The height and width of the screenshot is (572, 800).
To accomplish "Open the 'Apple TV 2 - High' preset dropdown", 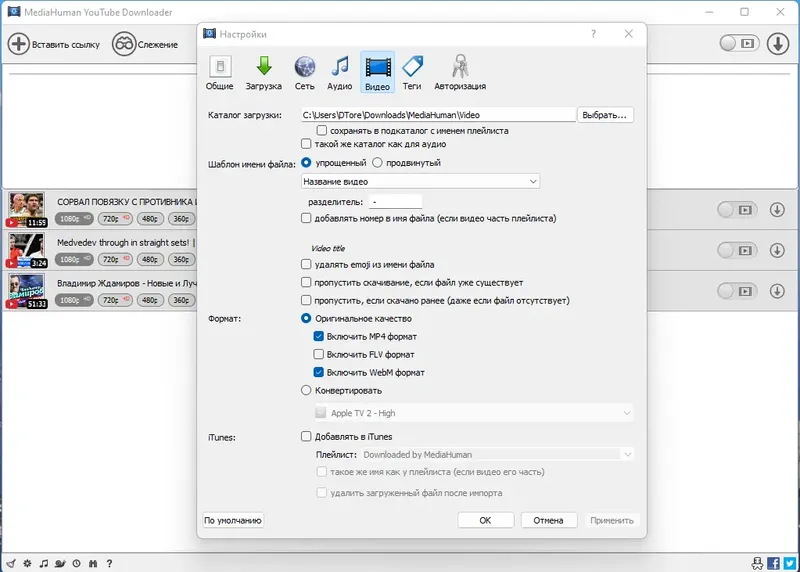I will pyautogui.click(x=473, y=413).
